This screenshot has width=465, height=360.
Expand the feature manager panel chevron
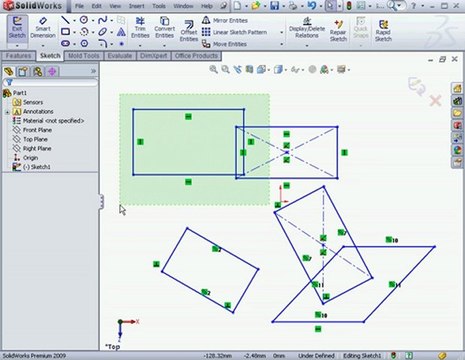[x=93, y=71]
